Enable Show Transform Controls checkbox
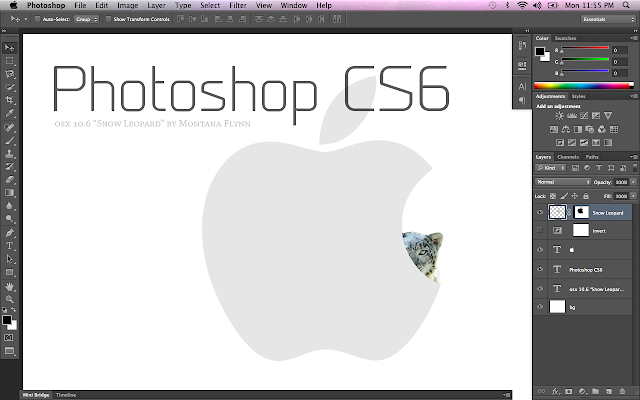 coord(106,19)
